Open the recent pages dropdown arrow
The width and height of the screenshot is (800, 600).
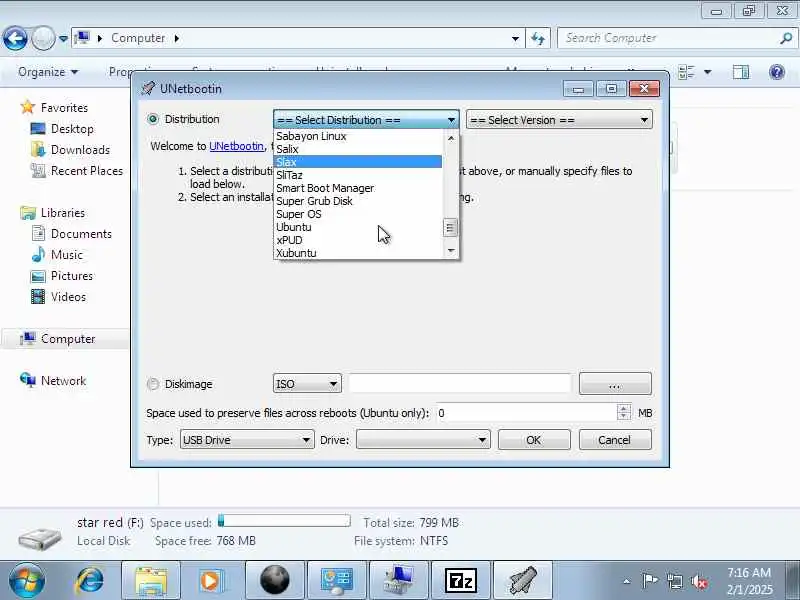pyautogui.click(x=63, y=38)
